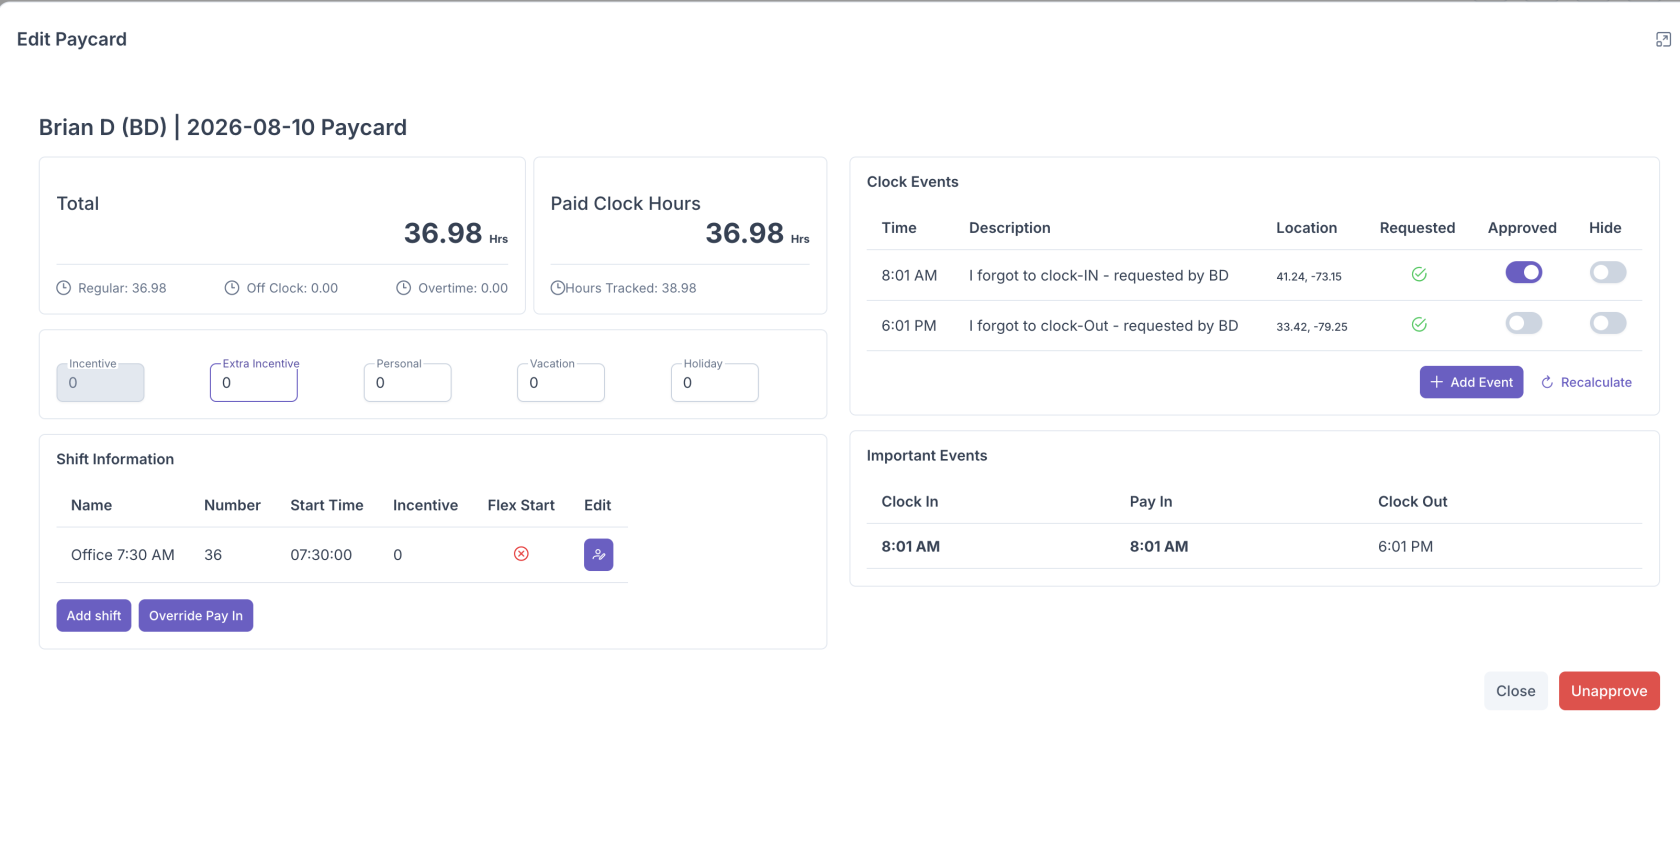This screenshot has width=1680, height=850.
Task: Click into the Holiday hours field
Action: click(x=715, y=382)
